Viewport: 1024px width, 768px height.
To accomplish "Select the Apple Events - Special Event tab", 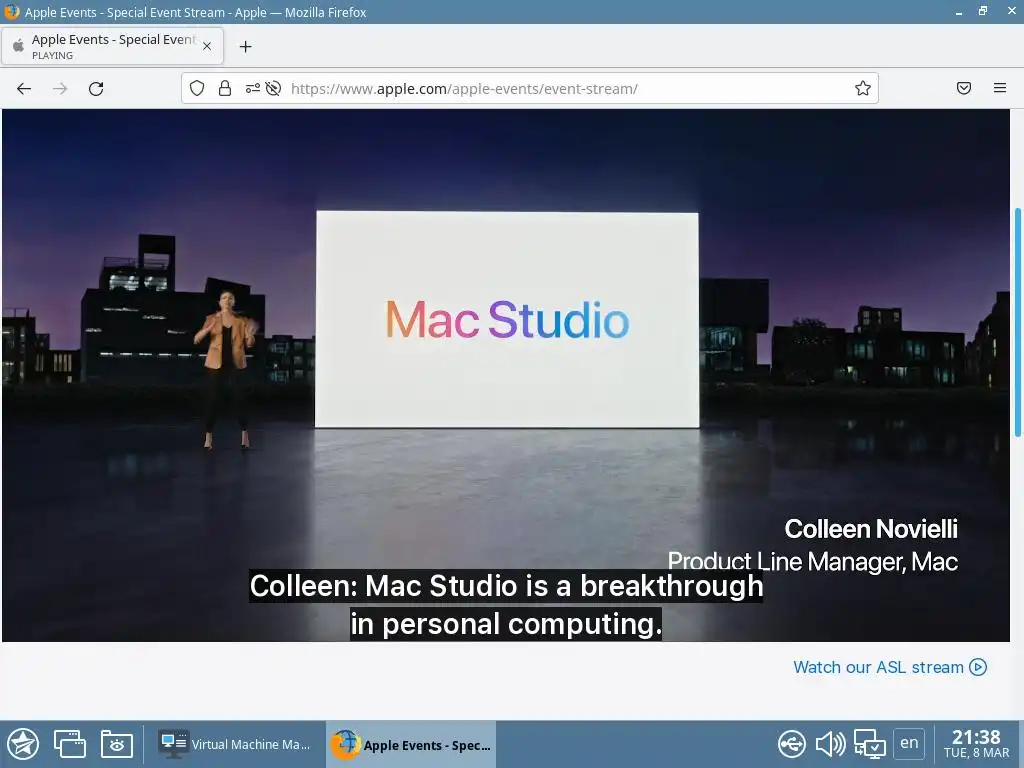I will pos(112,46).
